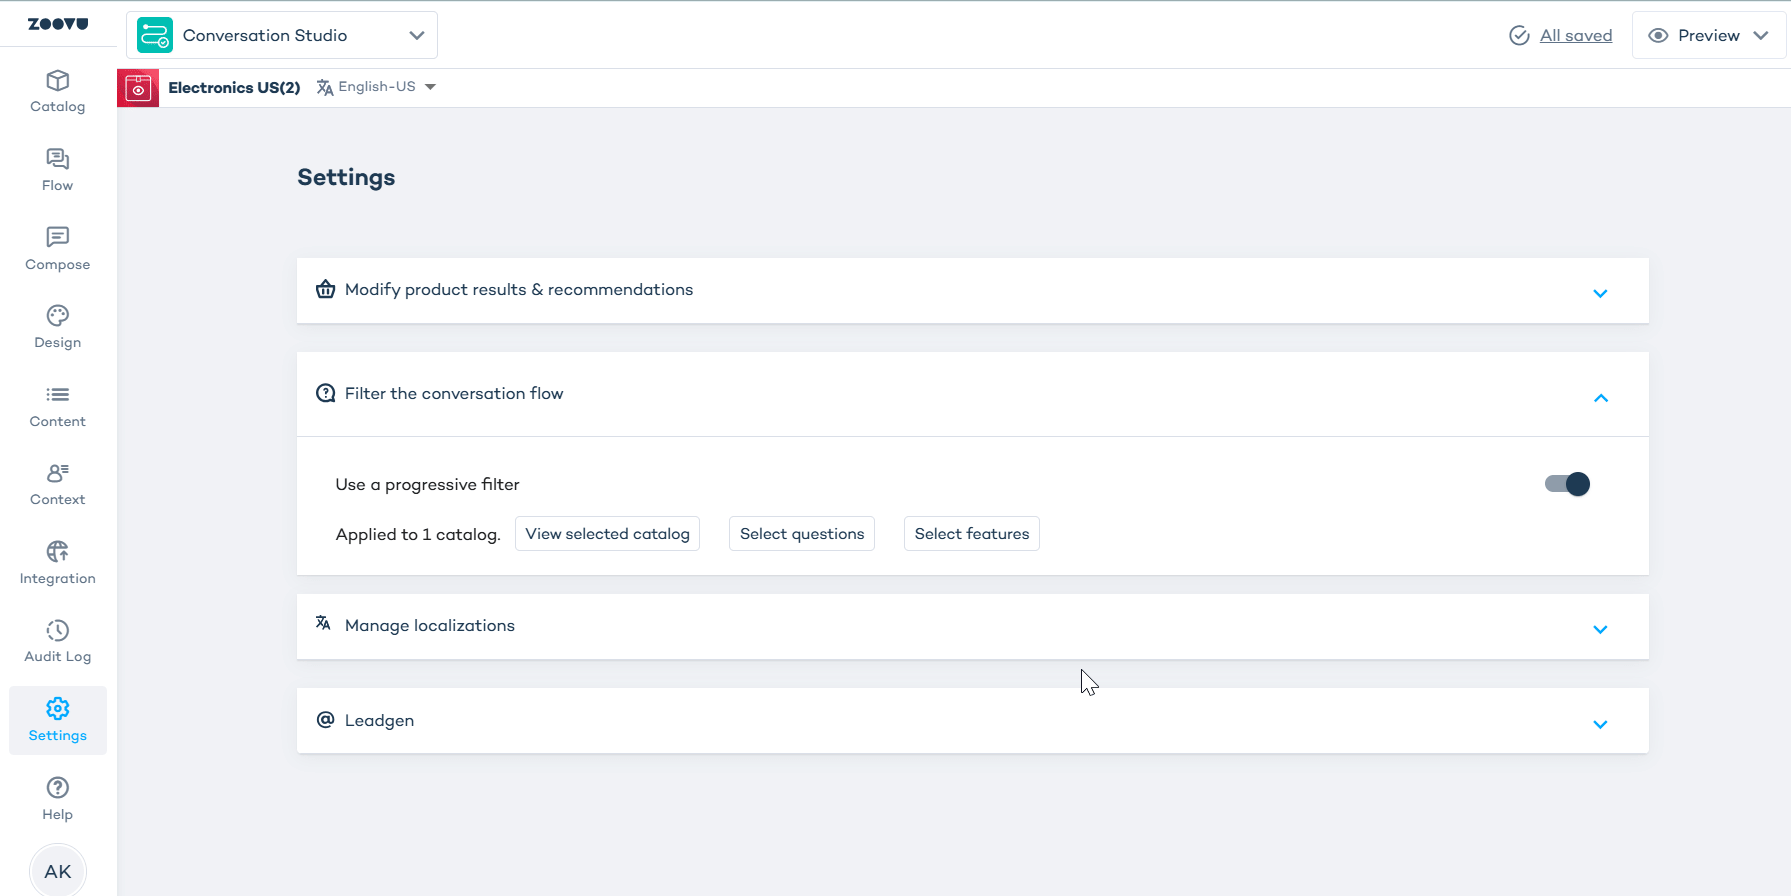Click View selected catalog button
This screenshot has height=896, width=1791.
coord(607,534)
